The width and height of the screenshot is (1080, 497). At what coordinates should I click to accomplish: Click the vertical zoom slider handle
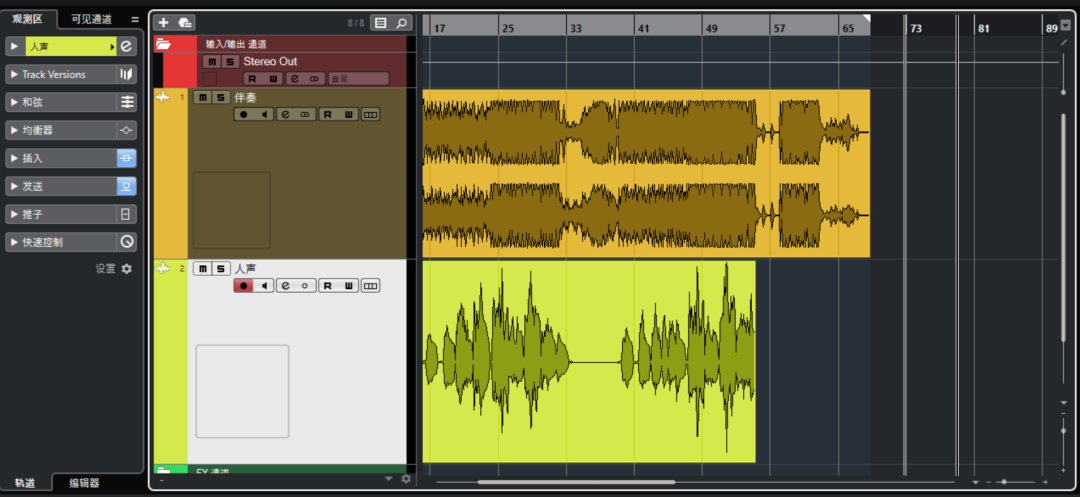tap(1064, 430)
